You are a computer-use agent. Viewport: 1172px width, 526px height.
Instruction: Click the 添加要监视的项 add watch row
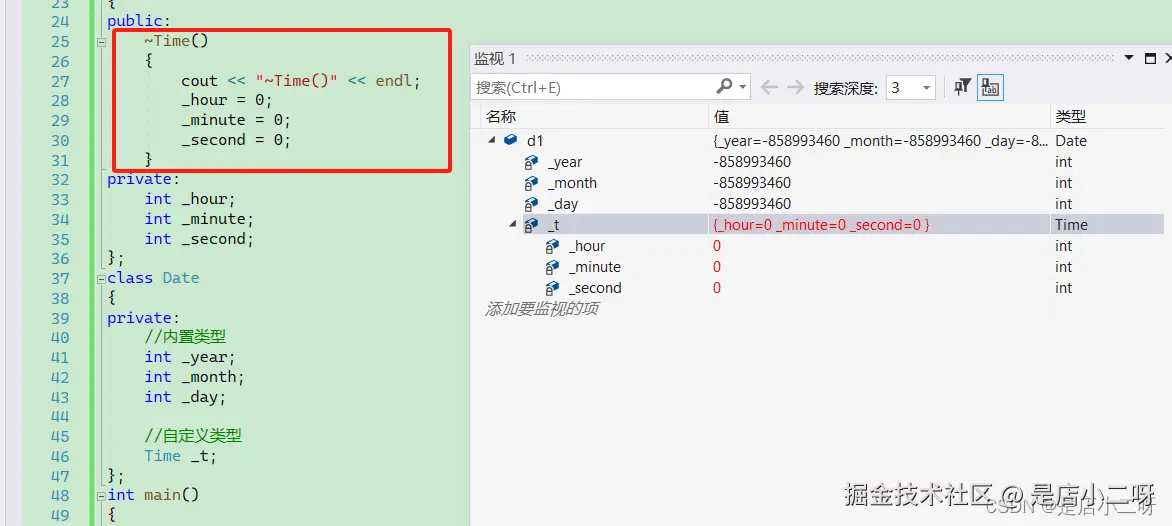tap(542, 309)
